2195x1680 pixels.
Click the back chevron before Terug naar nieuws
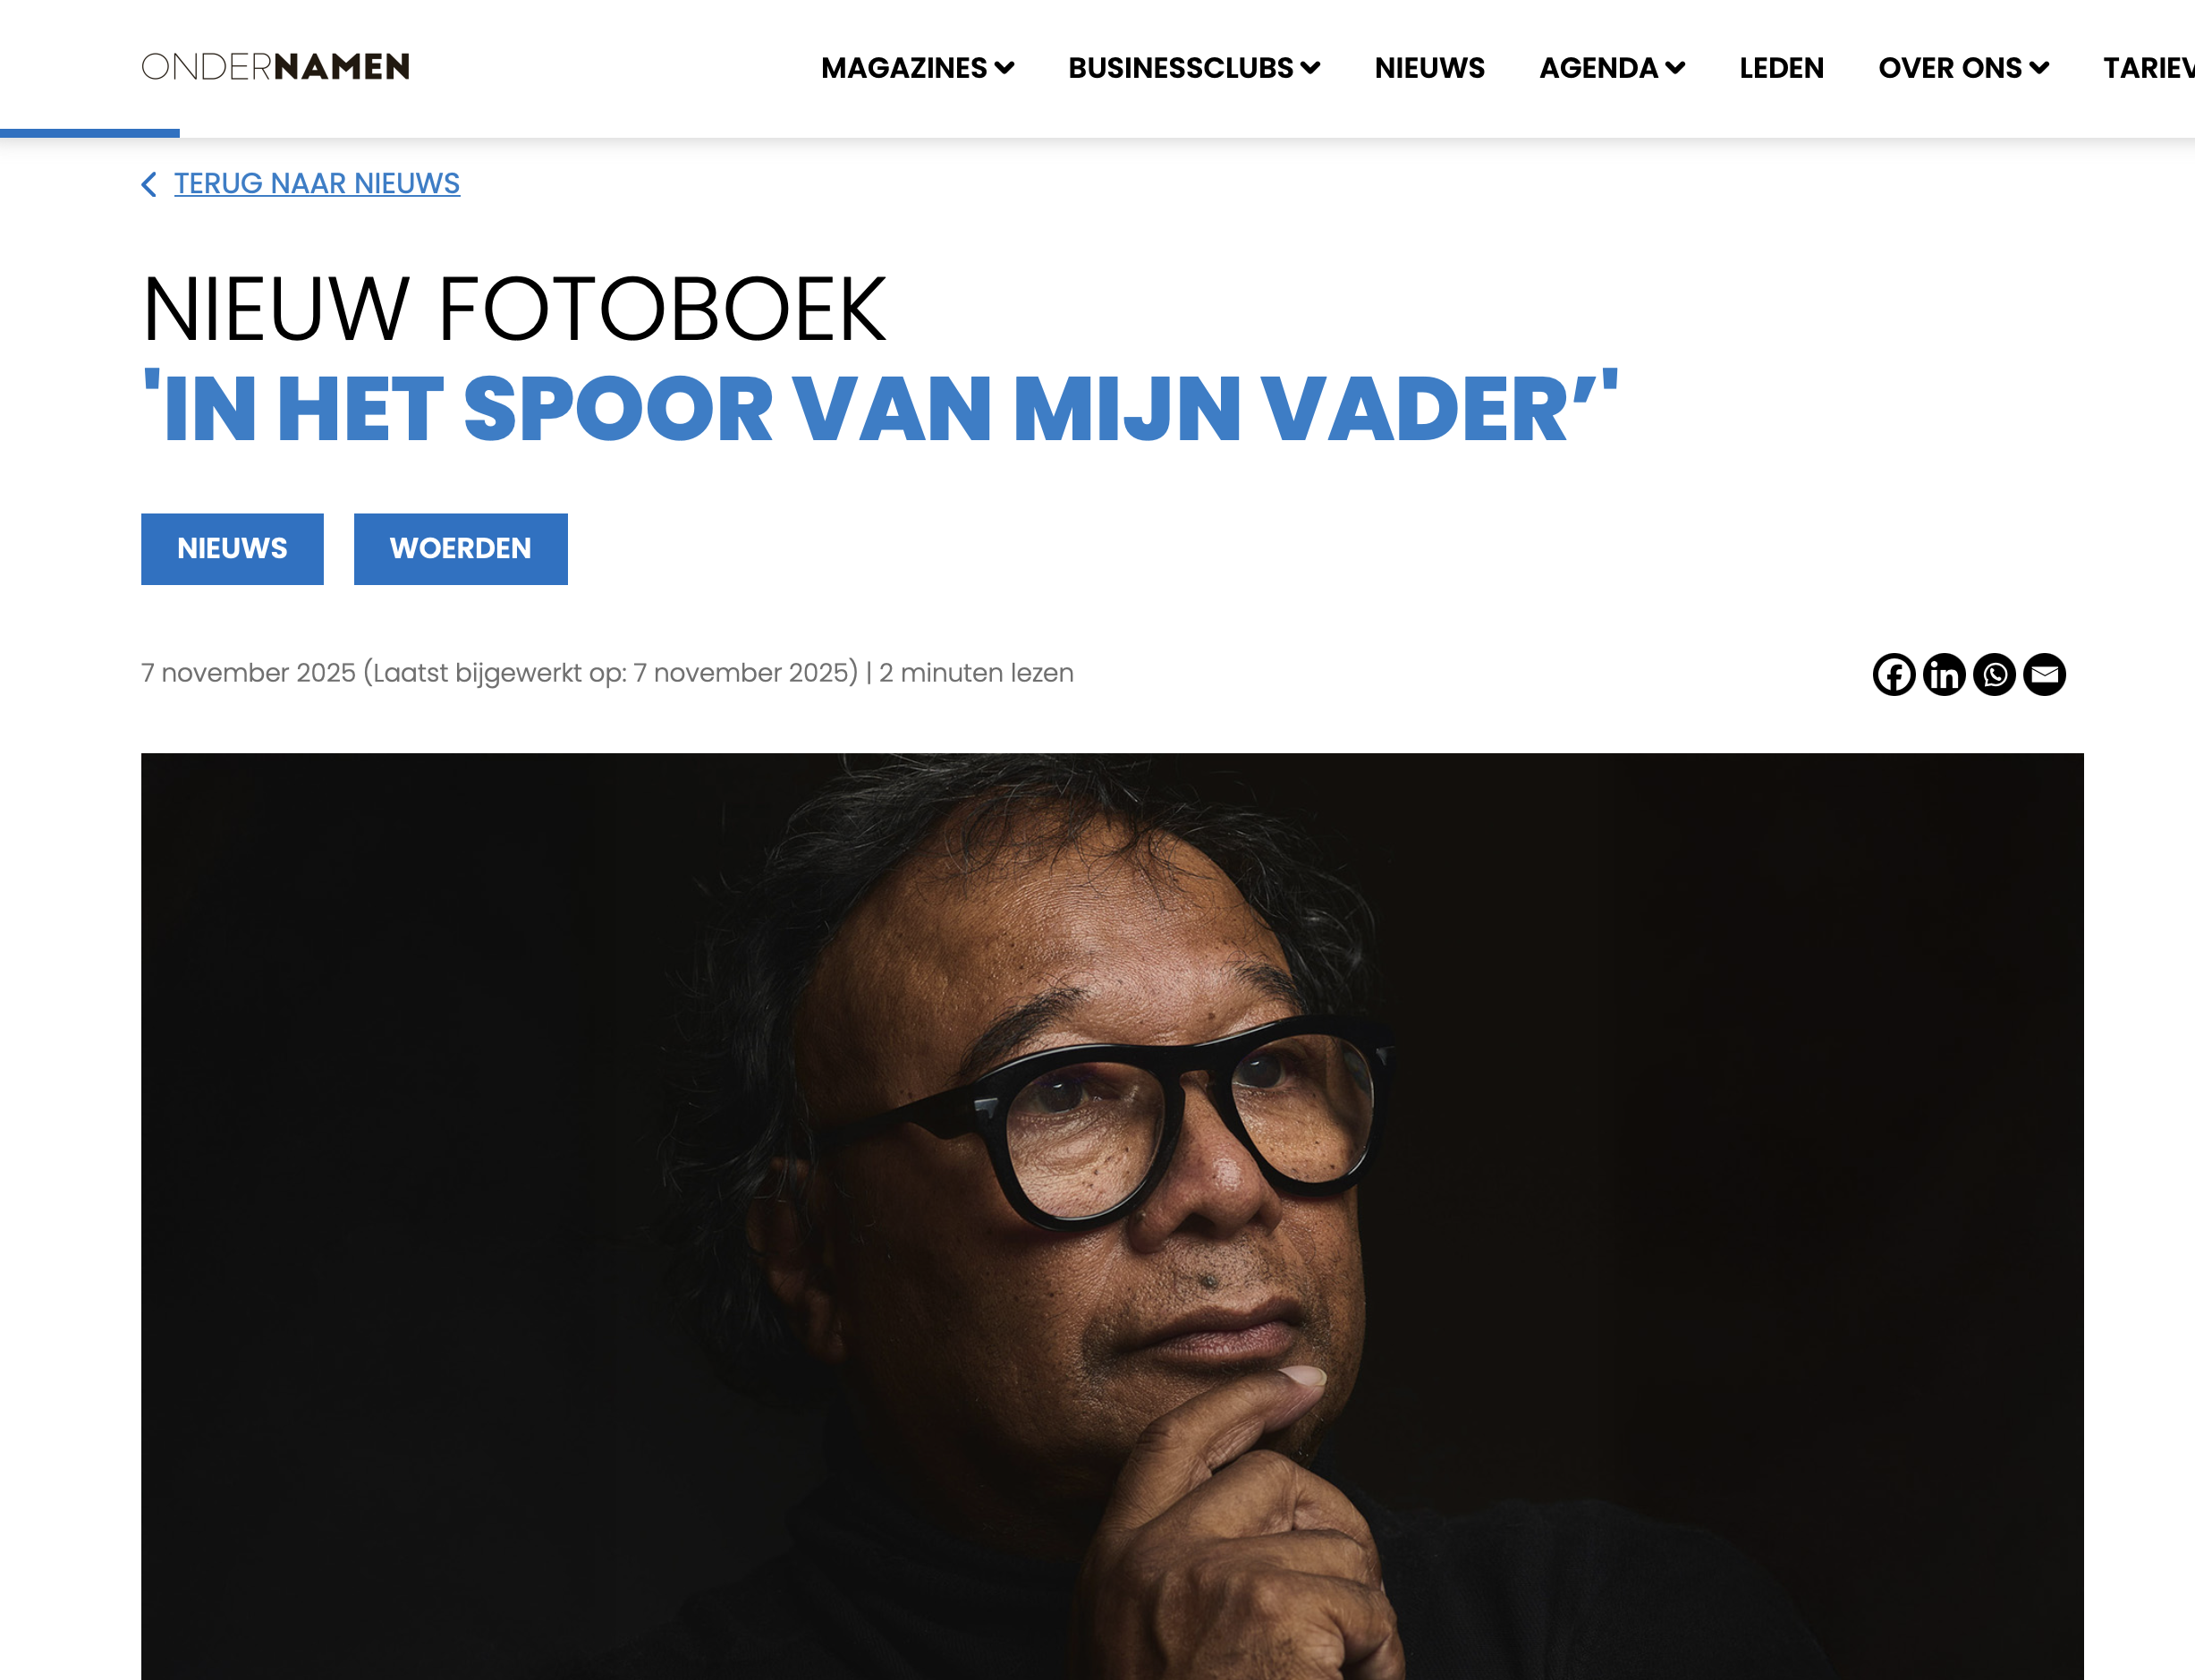pyautogui.click(x=149, y=184)
